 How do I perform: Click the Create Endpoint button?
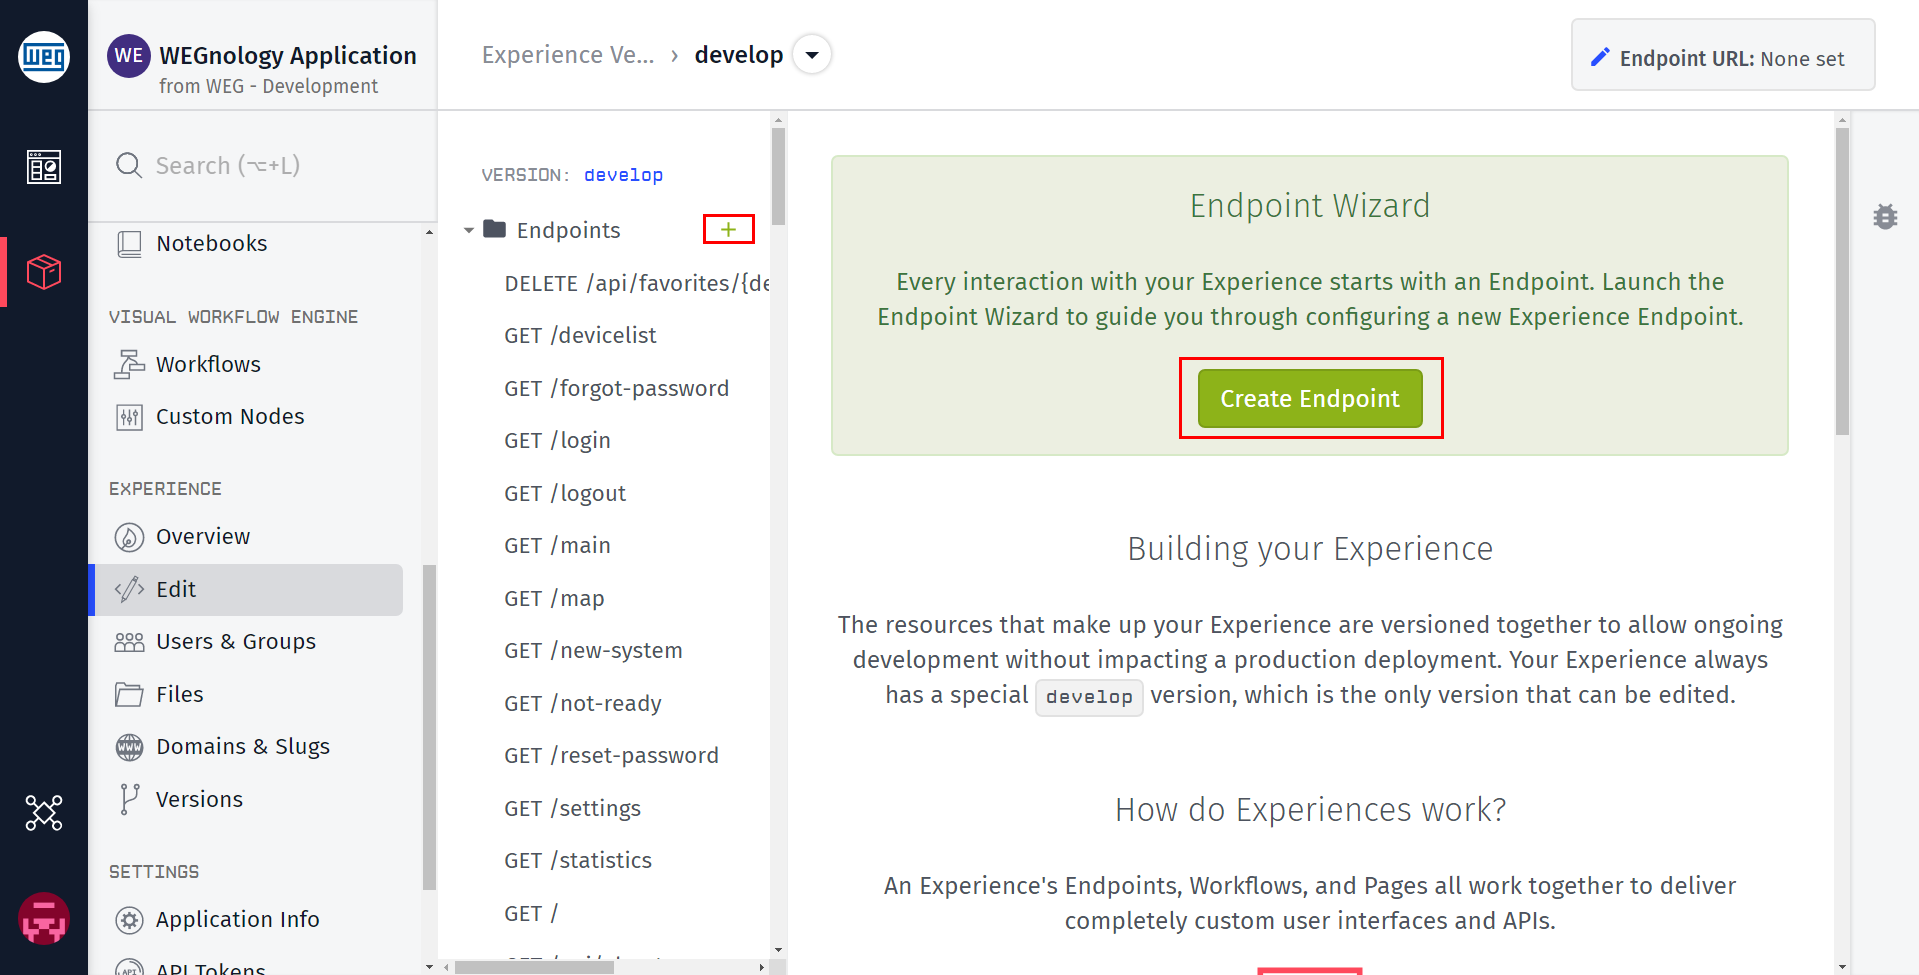[1310, 398]
